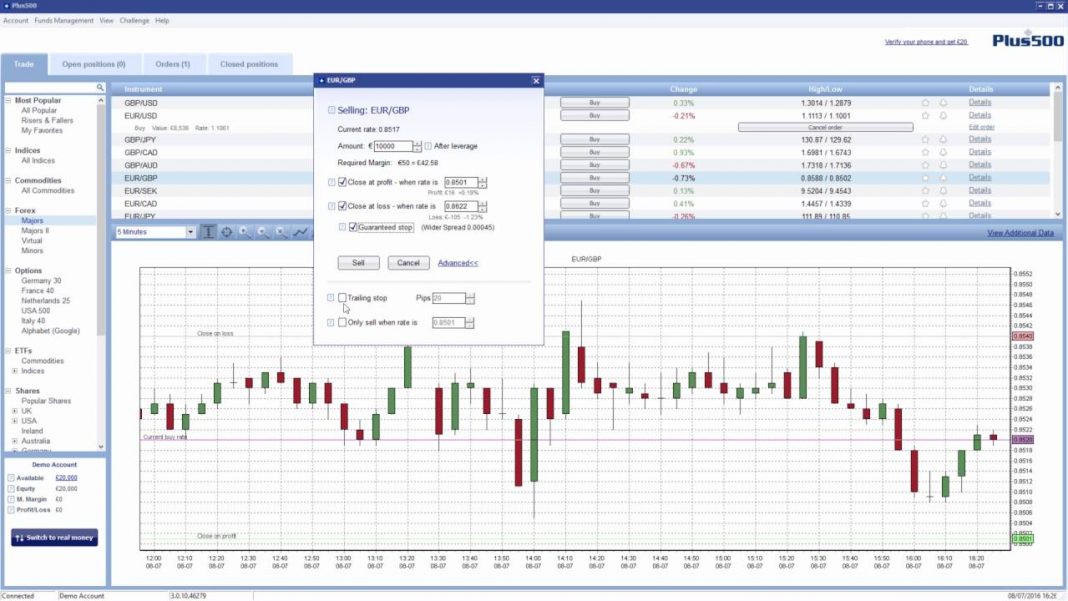Screen dimensions: 1068x601
Task: Open Details link for GBP/AUD
Action: click(979, 165)
